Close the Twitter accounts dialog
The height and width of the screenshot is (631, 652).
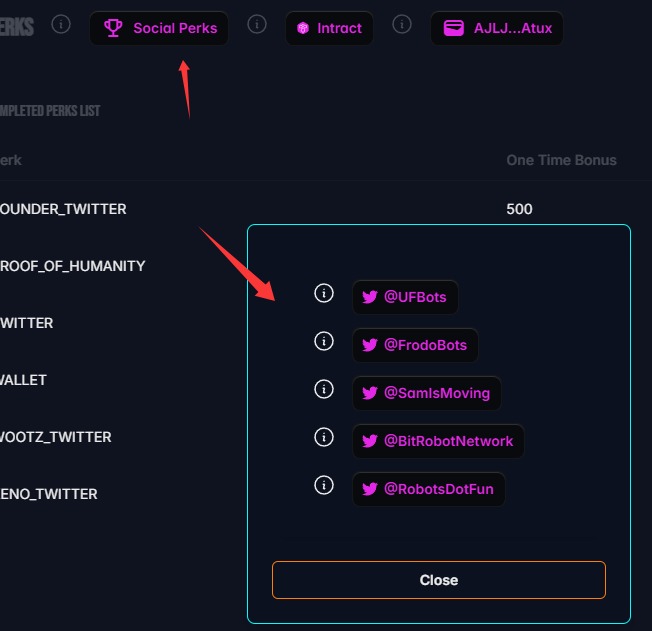pos(439,580)
